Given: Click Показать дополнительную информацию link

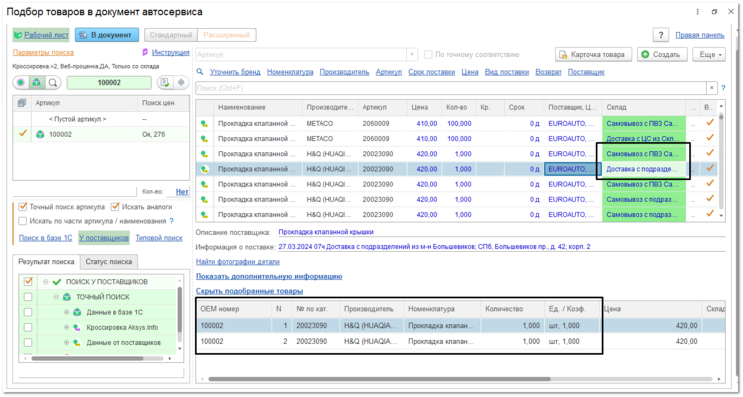Looking at the screenshot, I should coord(269,276).
